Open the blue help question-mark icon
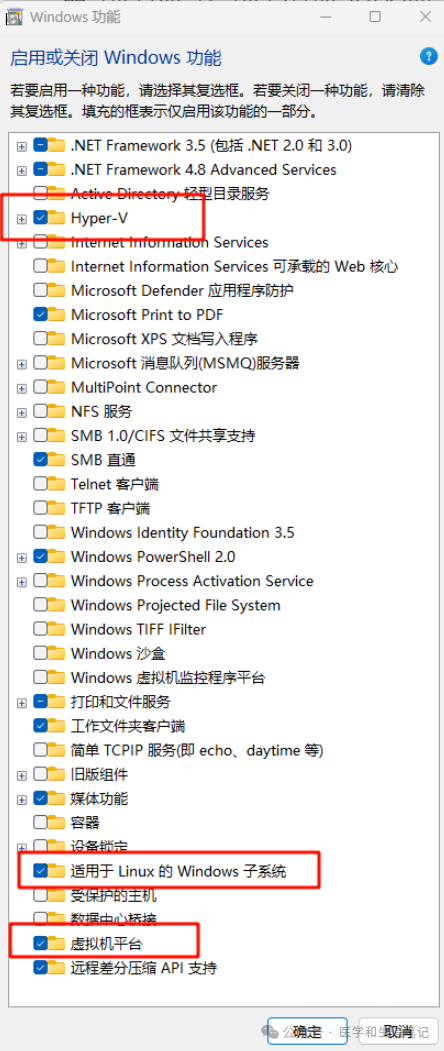Image resolution: width=444 pixels, height=1051 pixels. tap(428, 56)
